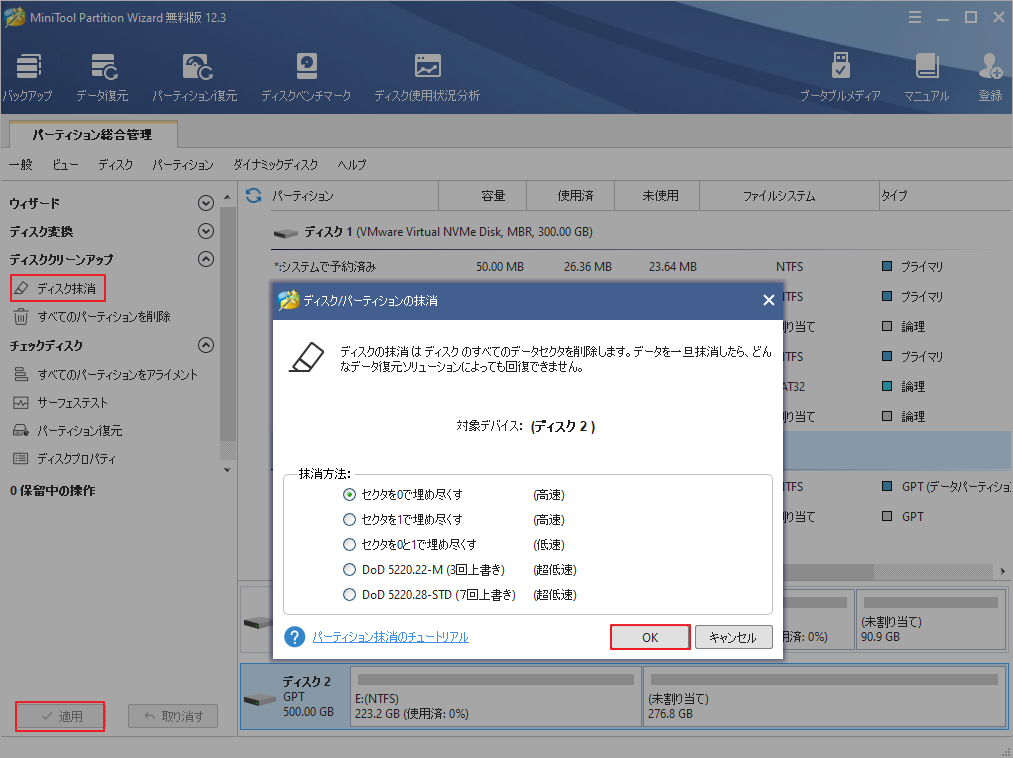1013x758 pixels.
Task: Refresh the partition list with the reload icon
Action: point(254,195)
